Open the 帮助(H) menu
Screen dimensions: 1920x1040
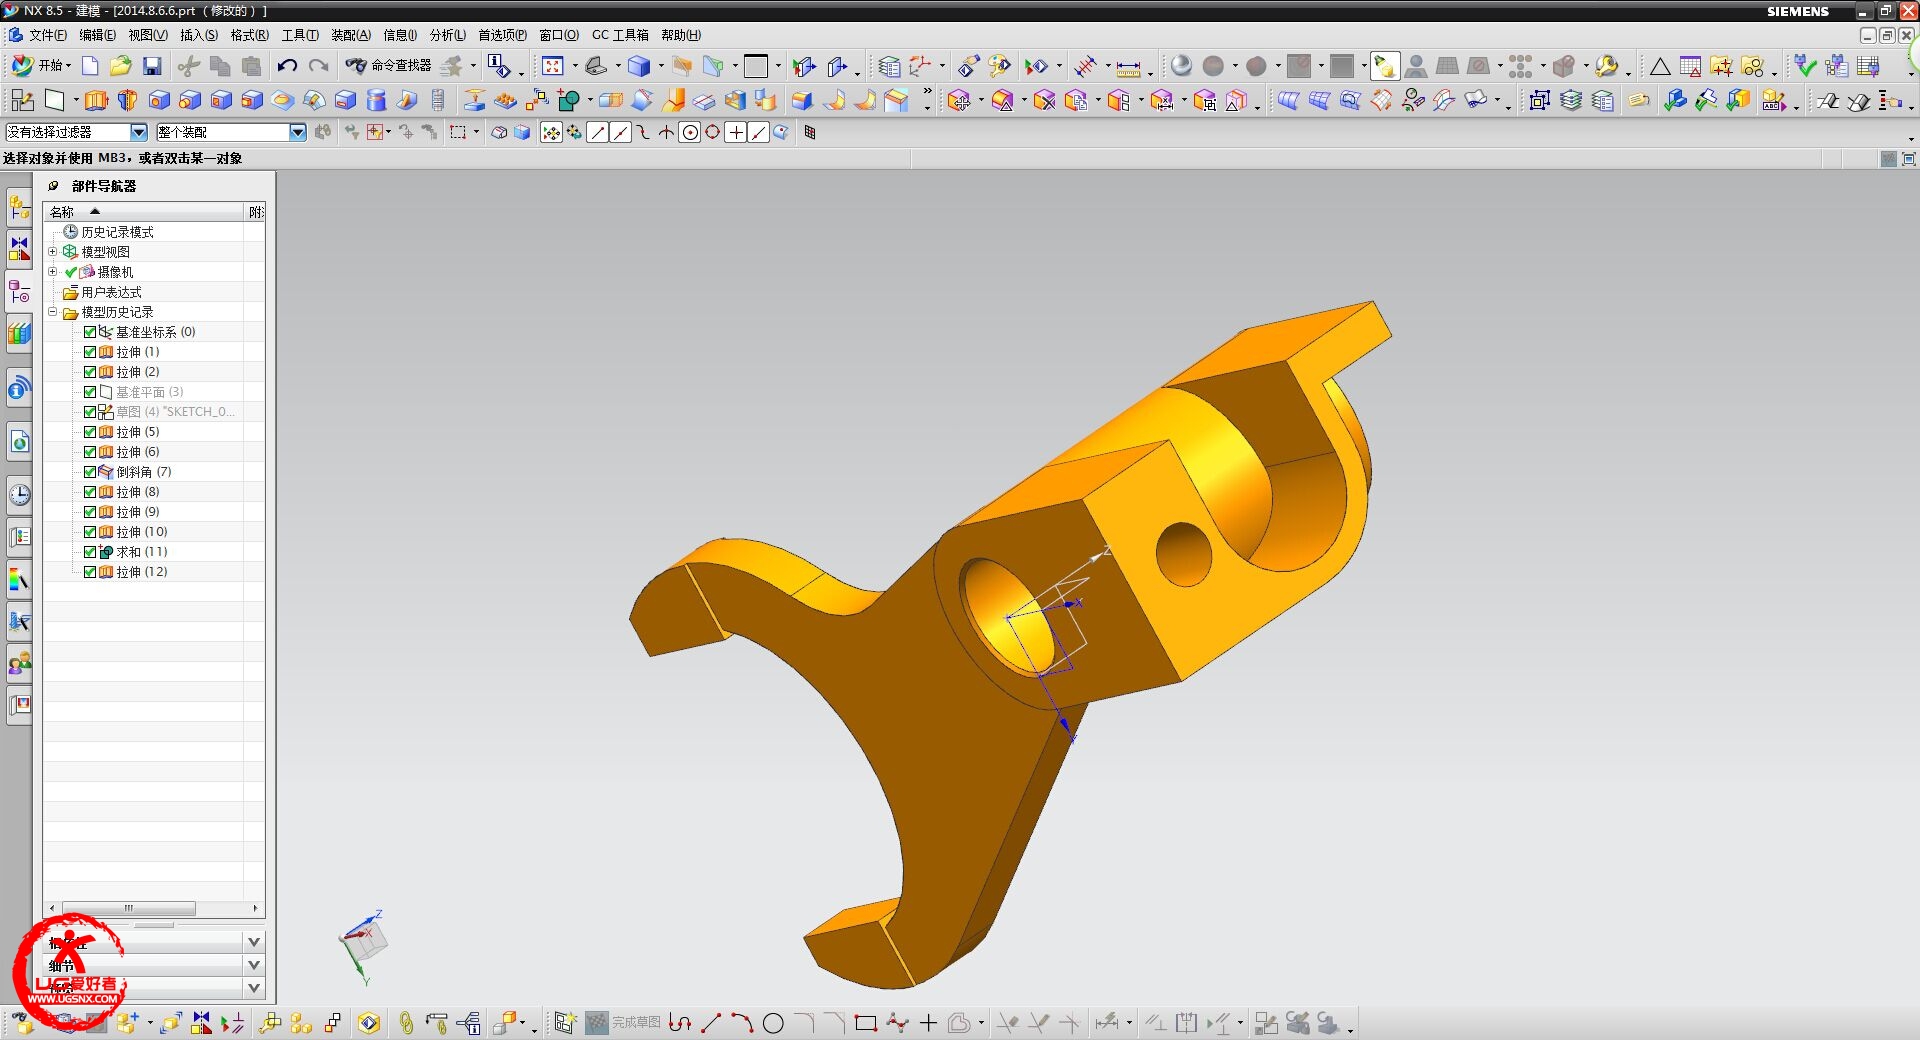681,35
